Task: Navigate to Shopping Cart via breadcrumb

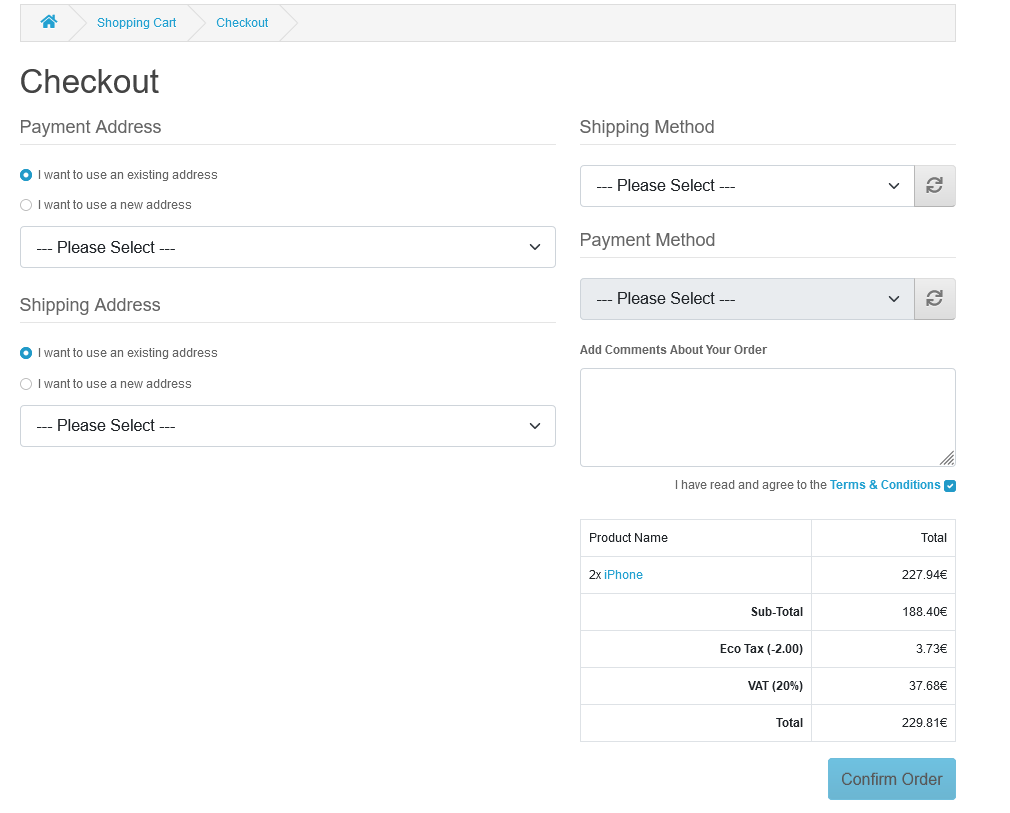Action: point(136,22)
